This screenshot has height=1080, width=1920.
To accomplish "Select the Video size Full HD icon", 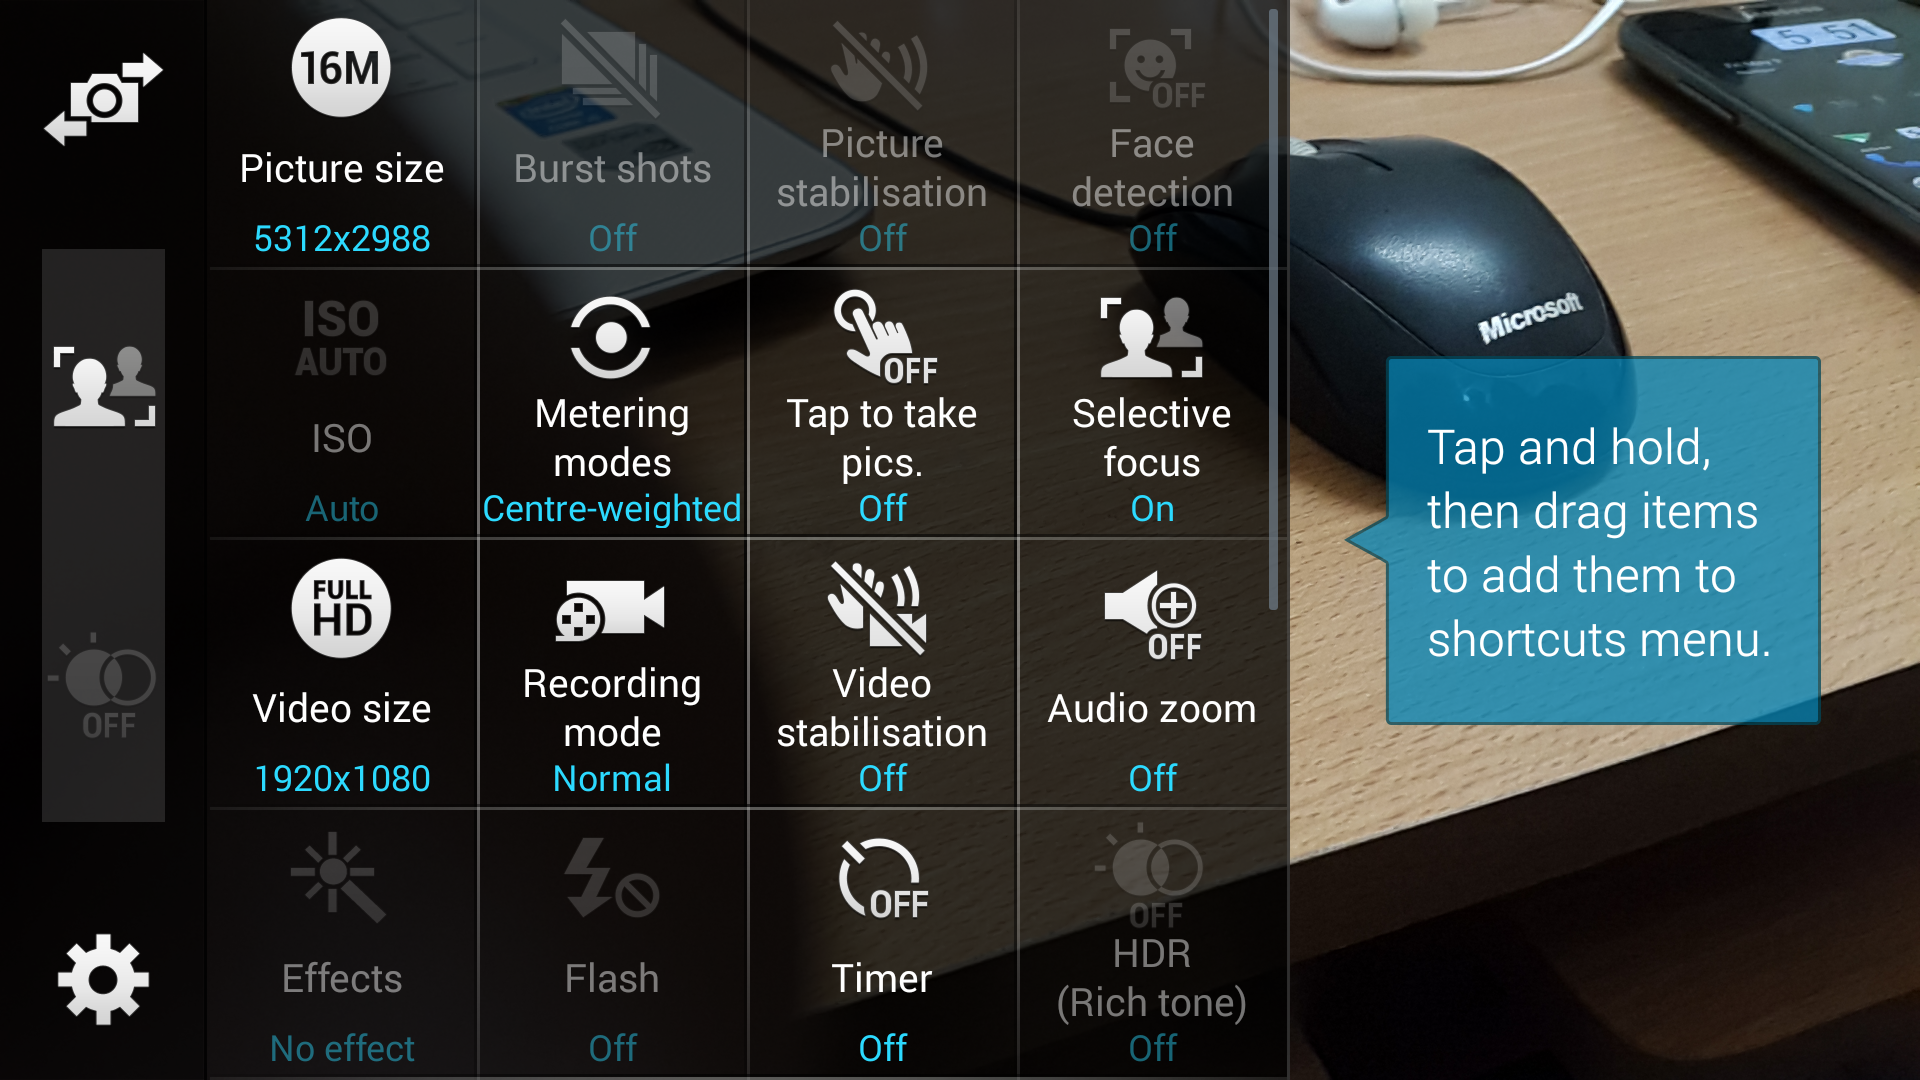I will pyautogui.click(x=339, y=608).
